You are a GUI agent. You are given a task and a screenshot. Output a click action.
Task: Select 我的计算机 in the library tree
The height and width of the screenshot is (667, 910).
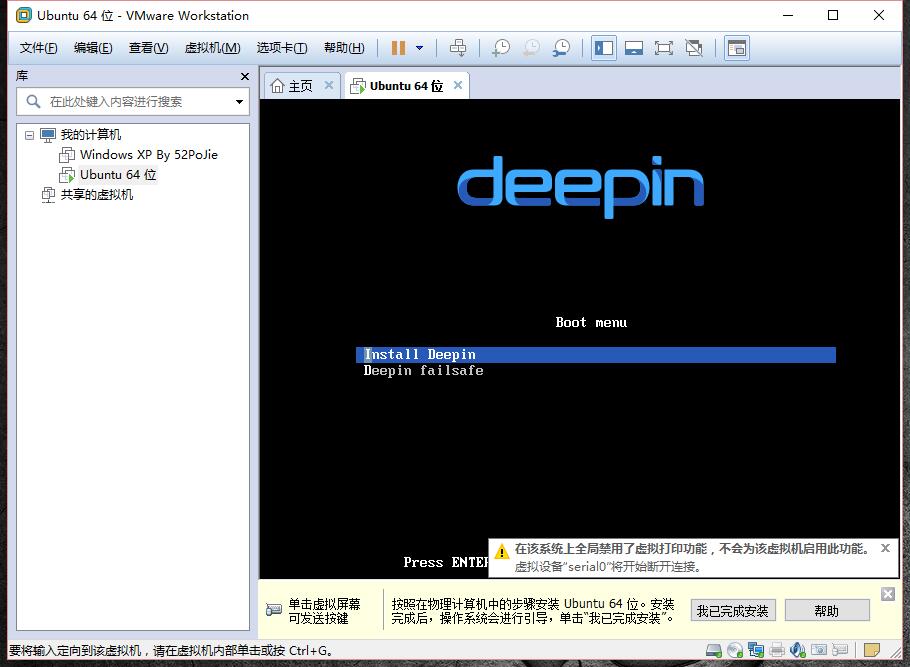click(91, 135)
